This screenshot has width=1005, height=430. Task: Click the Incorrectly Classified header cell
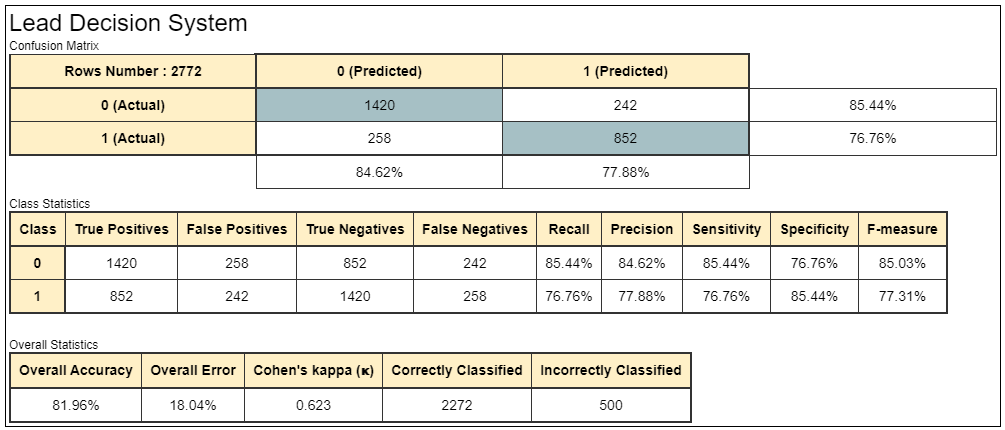coord(611,370)
